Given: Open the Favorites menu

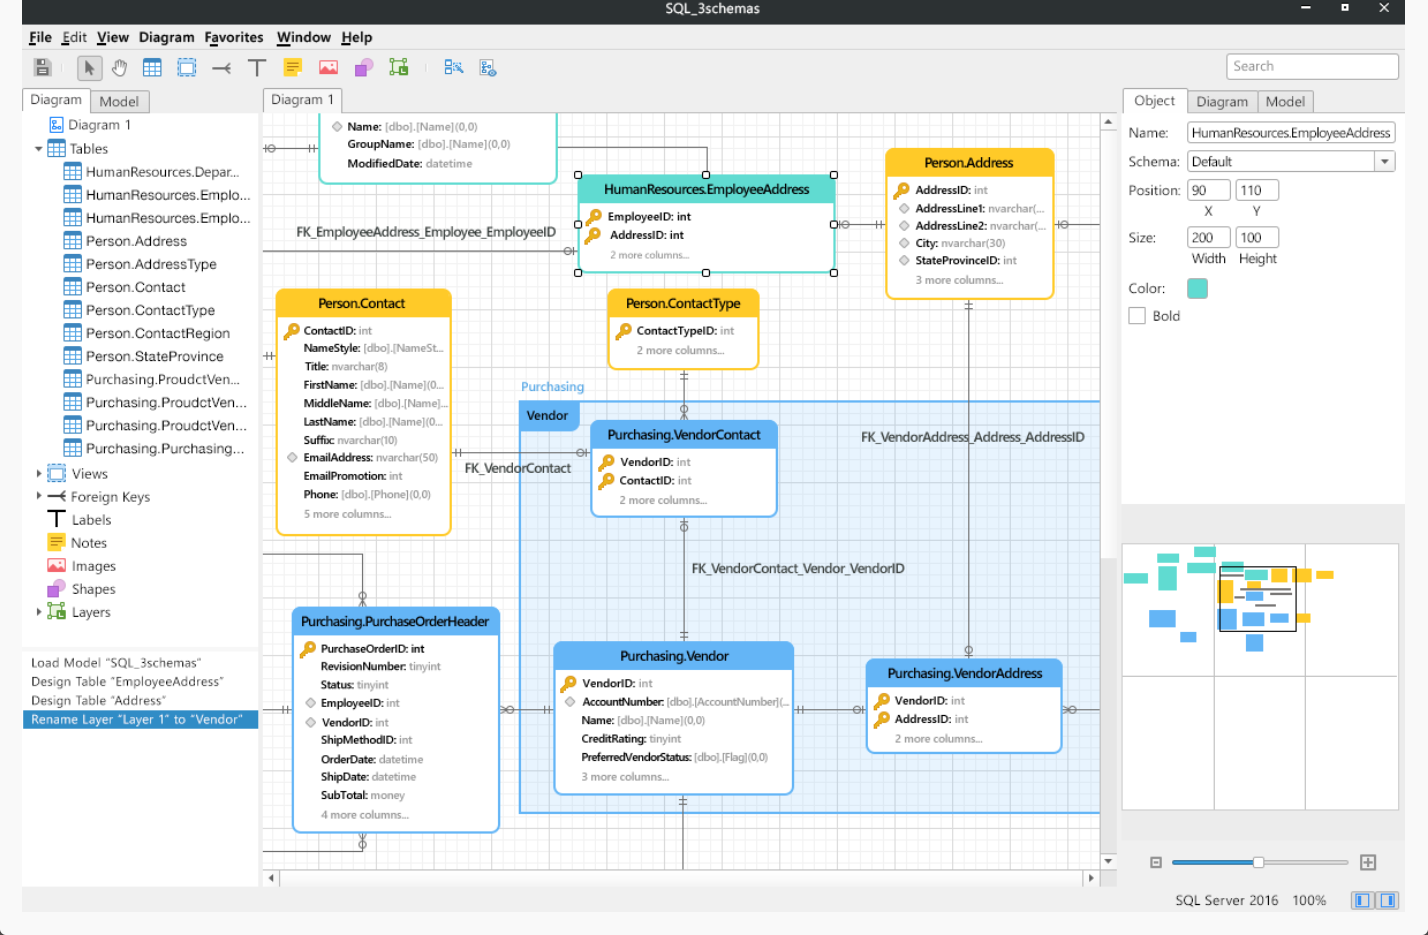Looking at the screenshot, I should pyautogui.click(x=234, y=38).
